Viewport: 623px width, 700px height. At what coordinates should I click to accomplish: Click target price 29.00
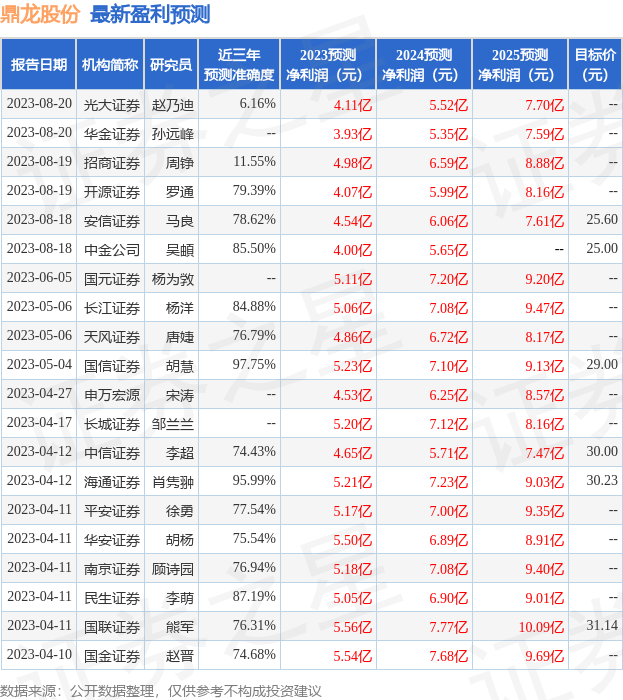(602, 364)
